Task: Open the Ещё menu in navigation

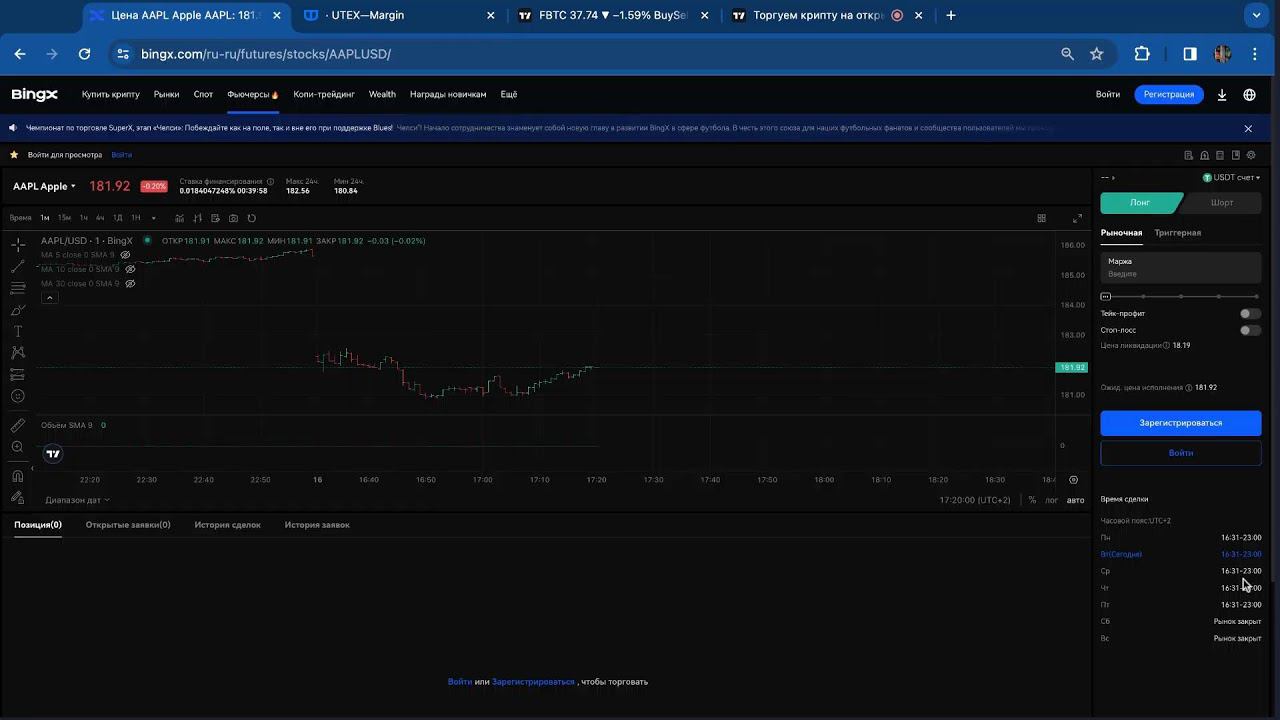Action: point(508,94)
